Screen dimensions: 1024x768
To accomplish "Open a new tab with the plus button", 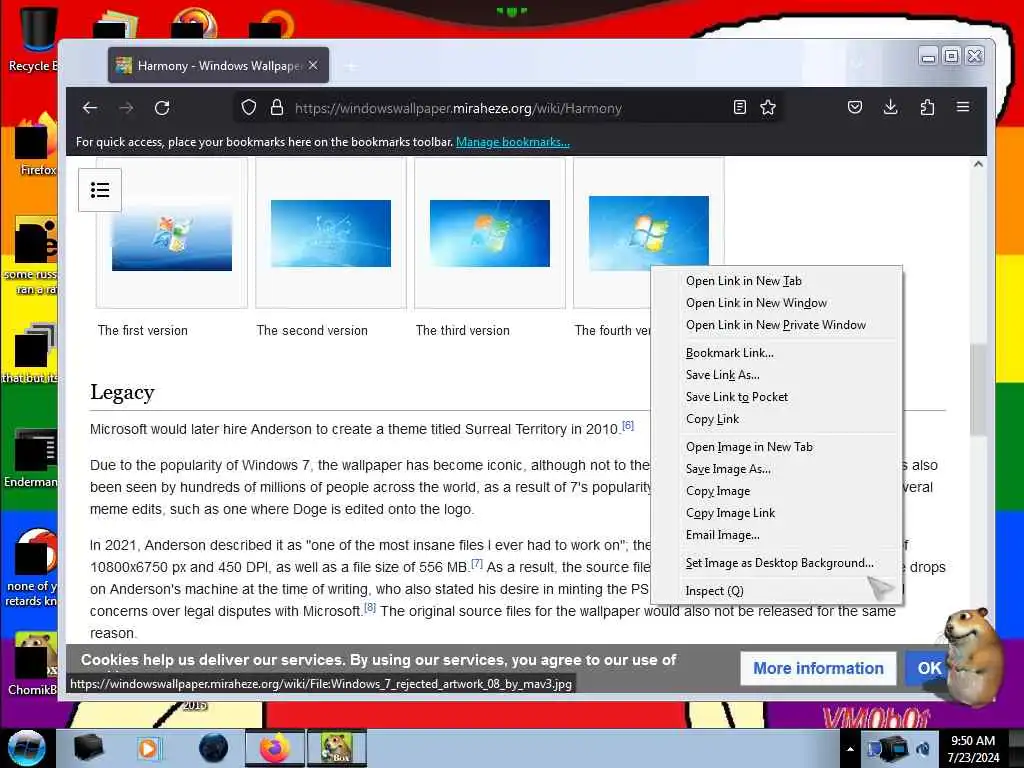I will [351, 66].
